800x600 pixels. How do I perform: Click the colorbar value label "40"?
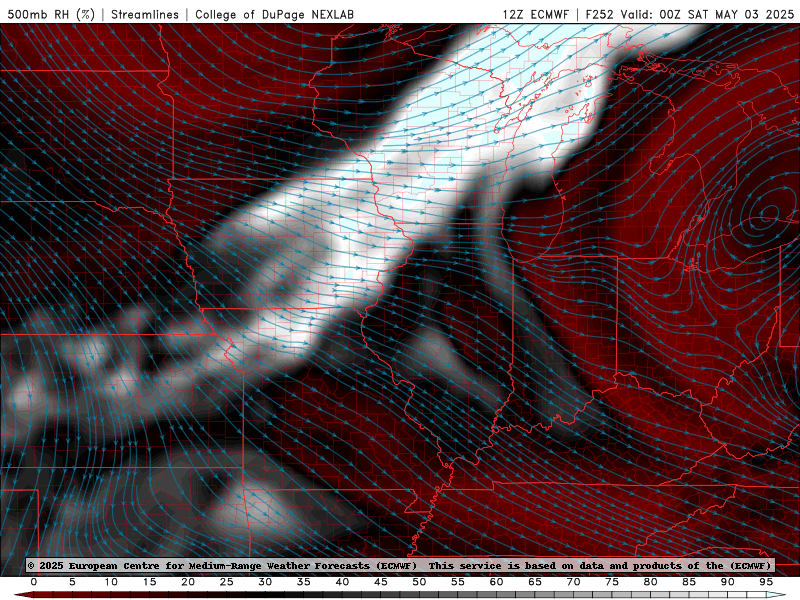342,582
